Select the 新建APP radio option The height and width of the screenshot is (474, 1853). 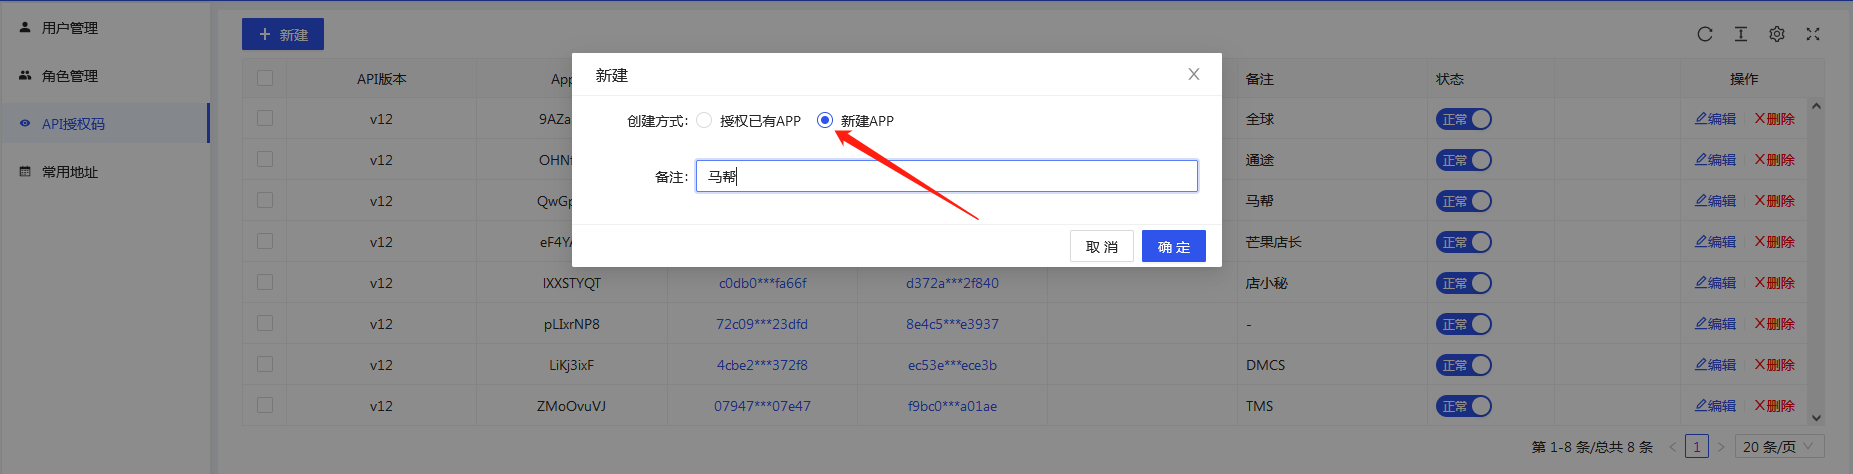coord(825,120)
